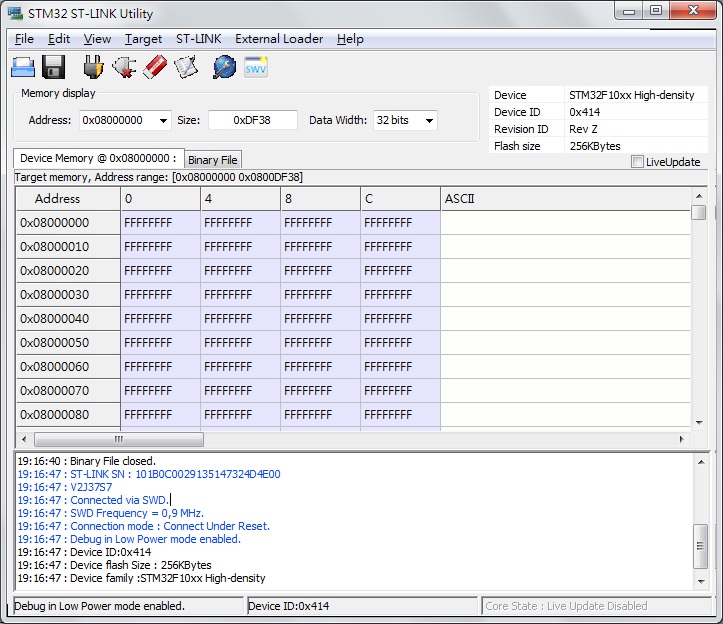Click FFFFFFFF cell in column 8 of row 0x08000050
The width and height of the screenshot is (723, 624).
[320, 343]
